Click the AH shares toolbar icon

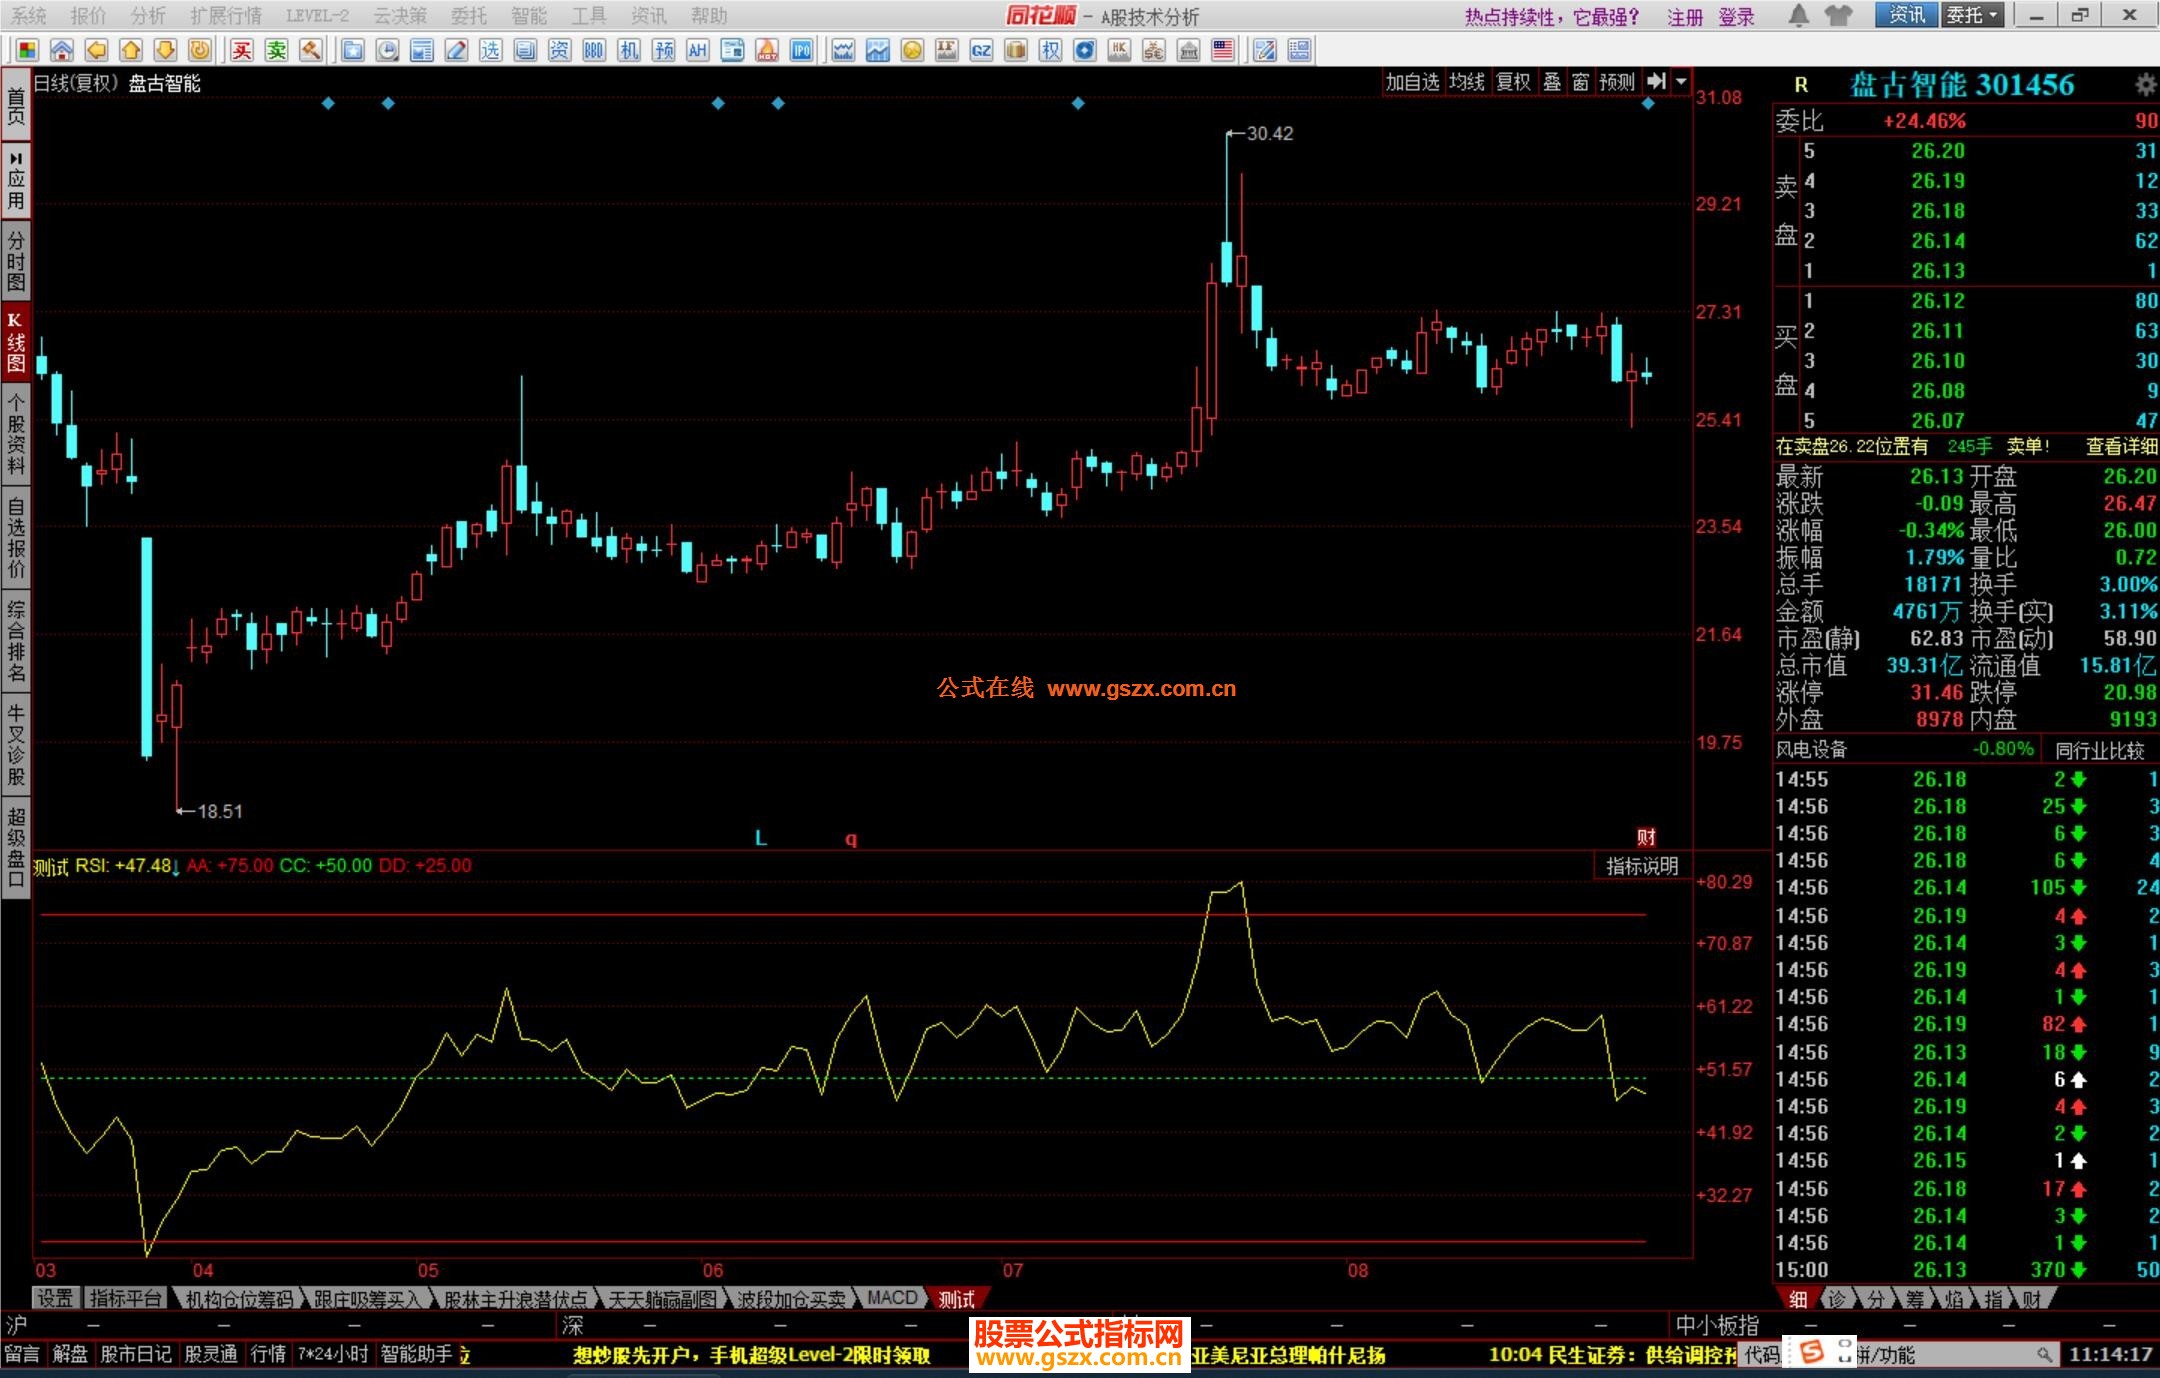click(697, 50)
